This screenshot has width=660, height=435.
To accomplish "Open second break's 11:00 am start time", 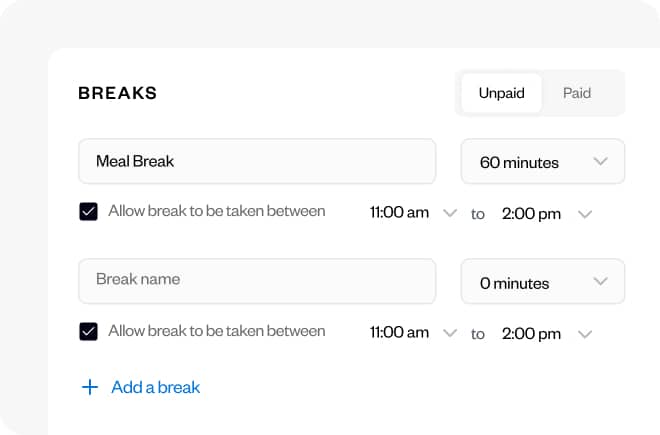I will coord(399,334).
